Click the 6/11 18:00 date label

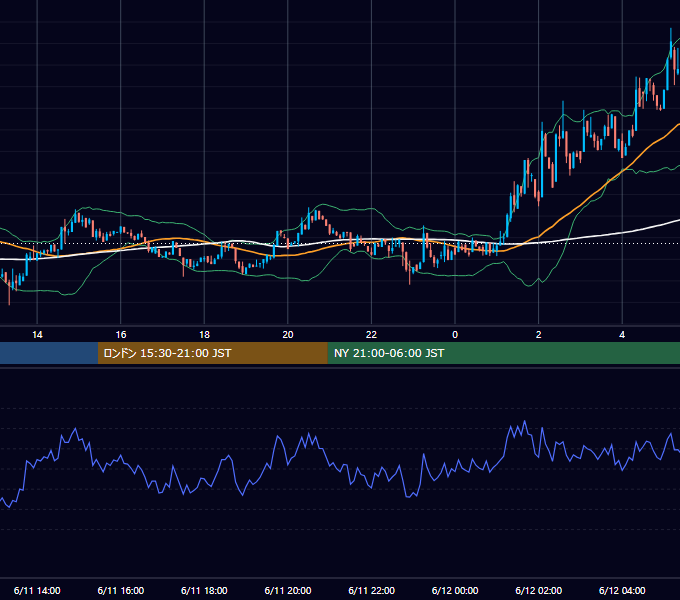[204, 590]
